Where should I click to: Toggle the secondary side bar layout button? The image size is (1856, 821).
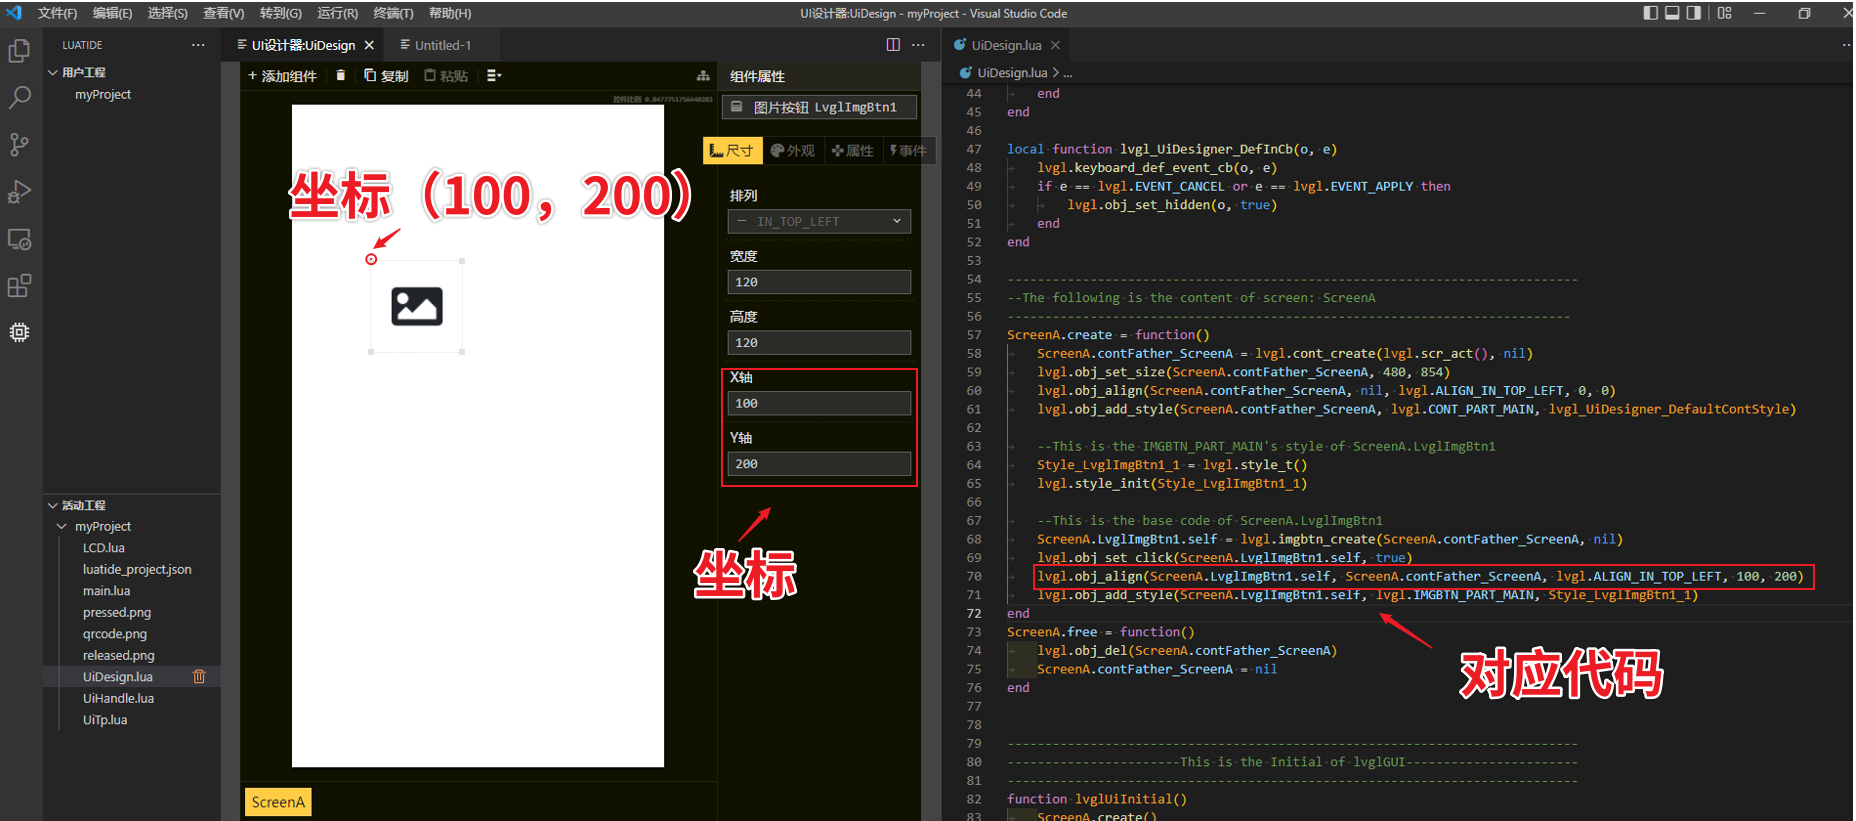point(1693,13)
